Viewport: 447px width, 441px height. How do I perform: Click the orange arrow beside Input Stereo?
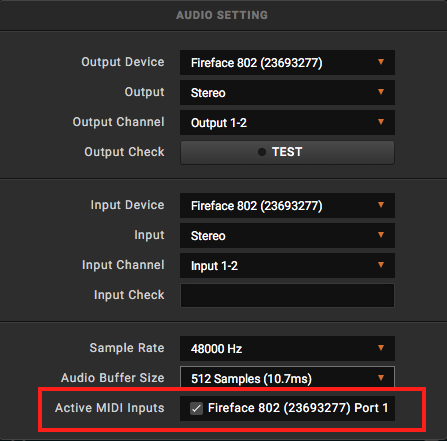tap(381, 235)
